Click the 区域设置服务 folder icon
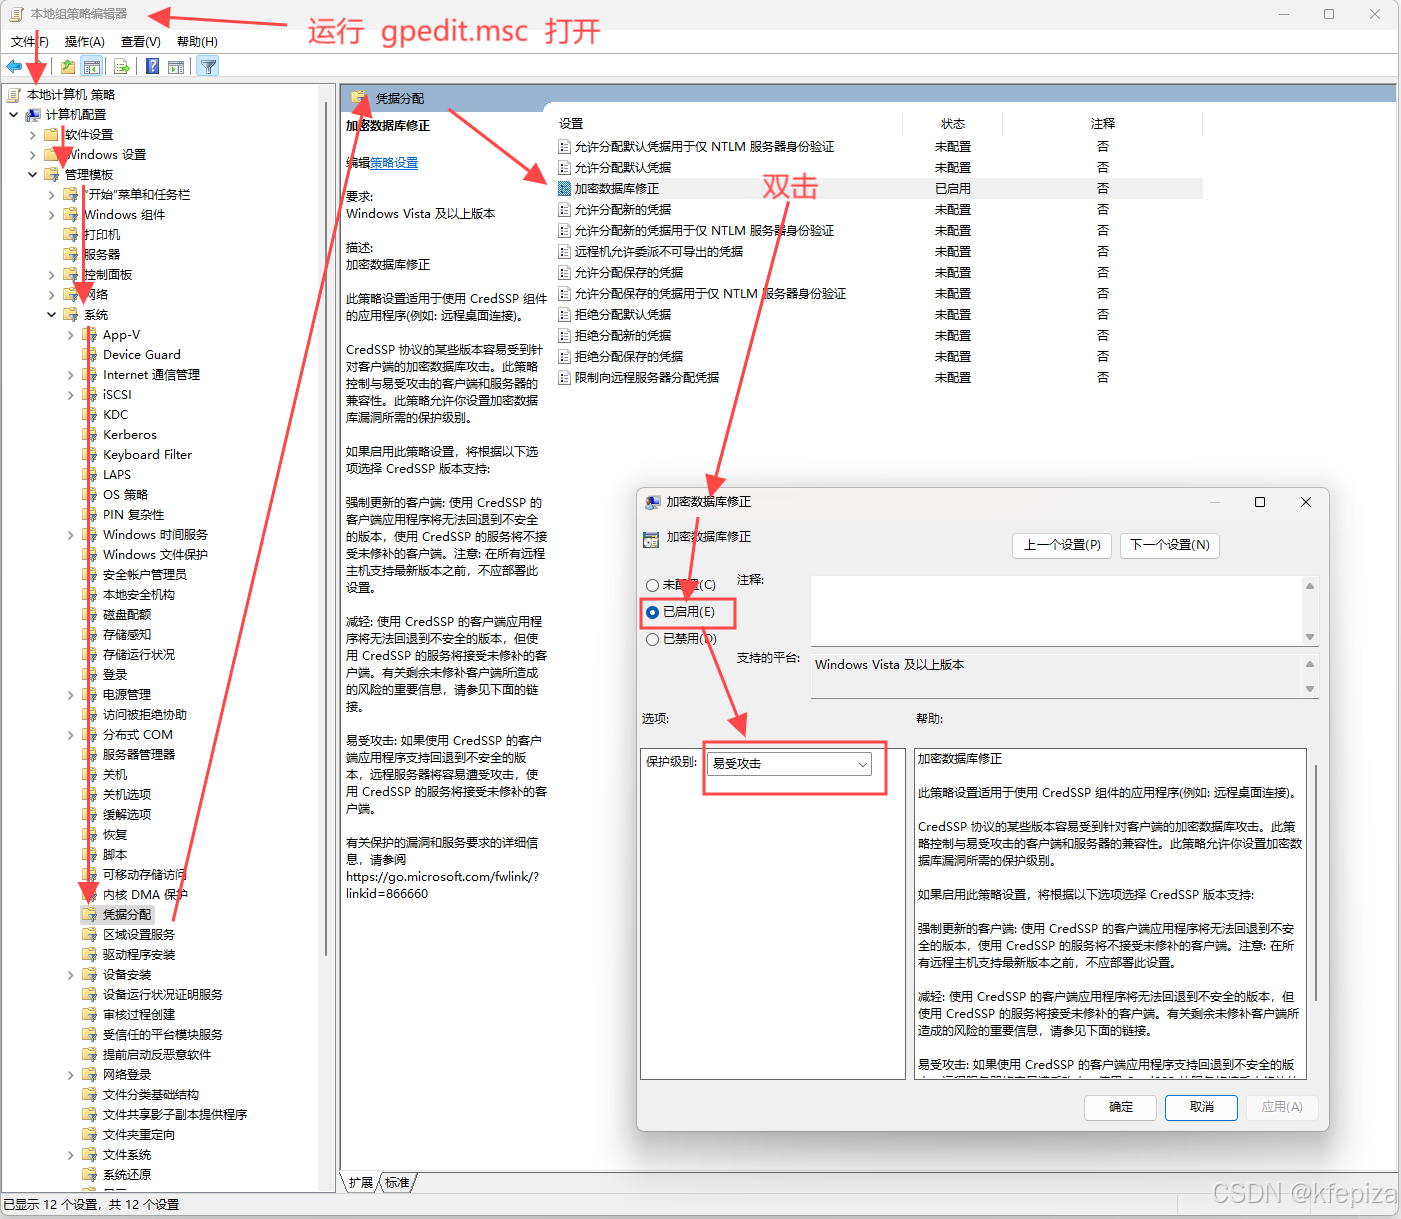This screenshot has width=1401, height=1219. pyautogui.click(x=90, y=935)
